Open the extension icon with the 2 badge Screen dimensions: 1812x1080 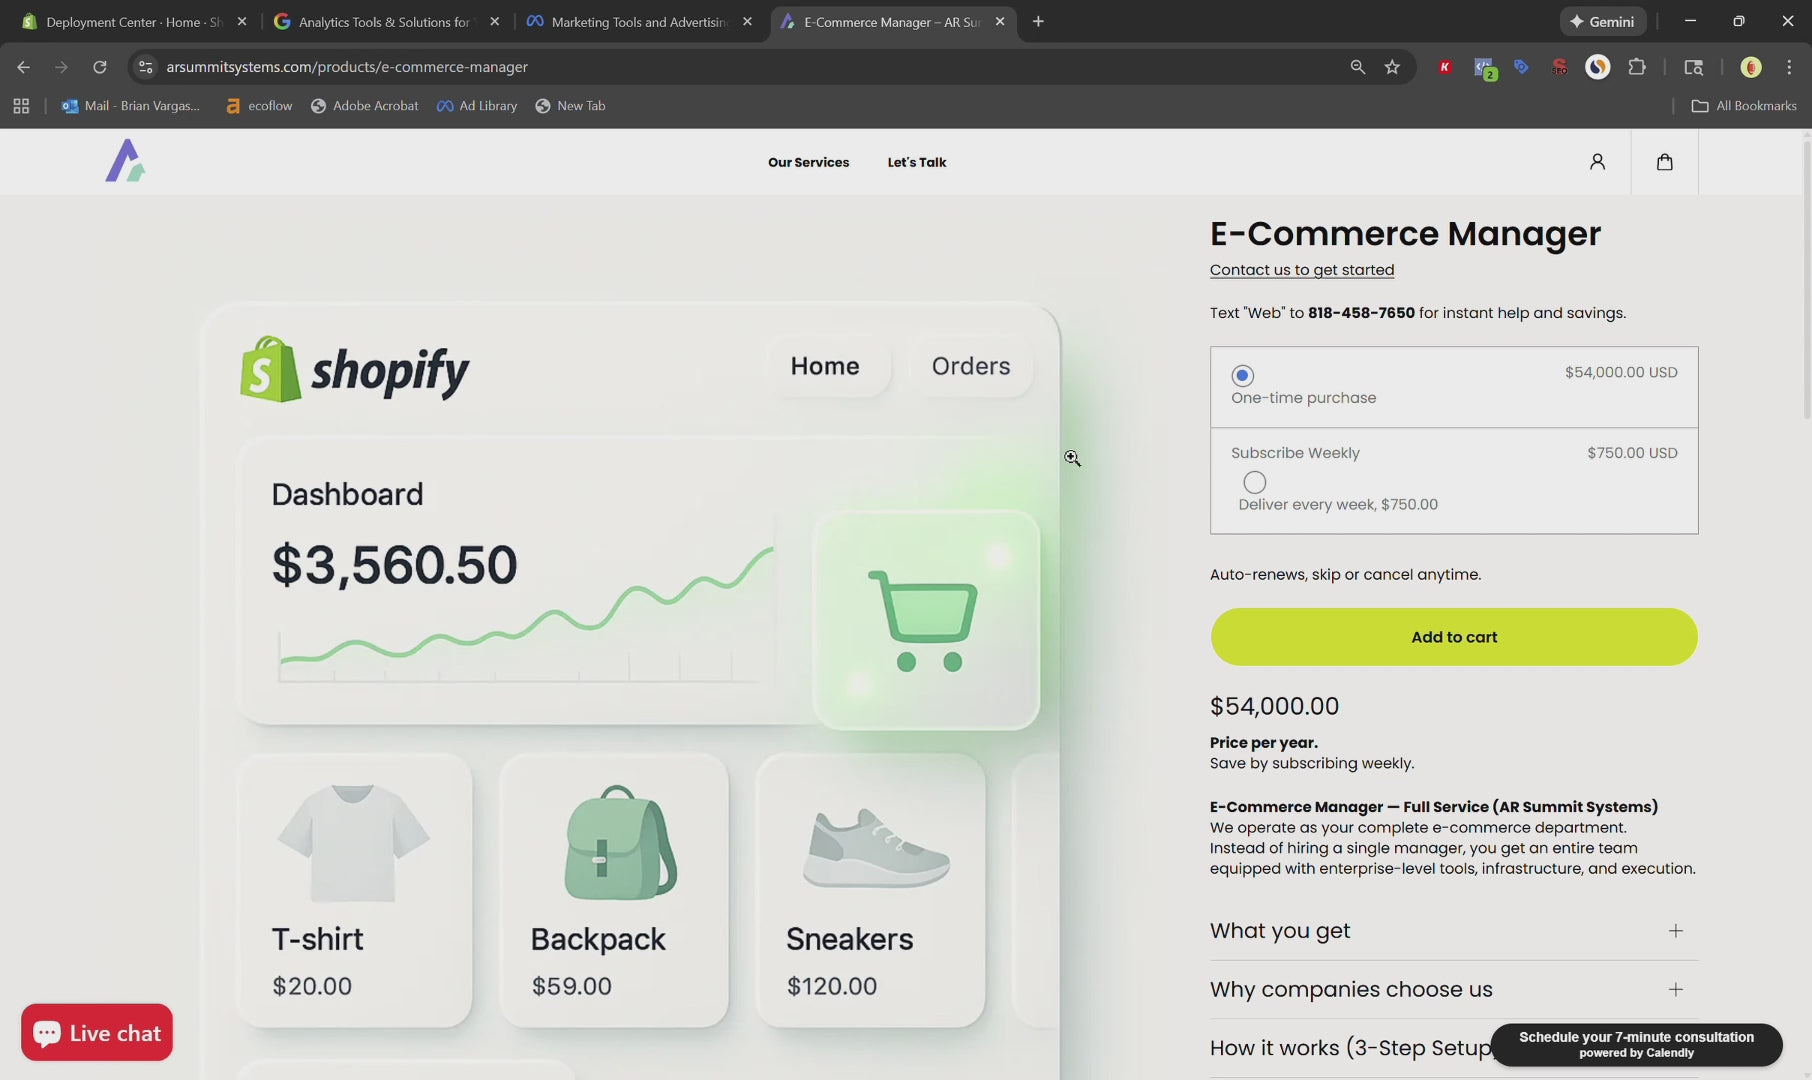tap(1484, 68)
